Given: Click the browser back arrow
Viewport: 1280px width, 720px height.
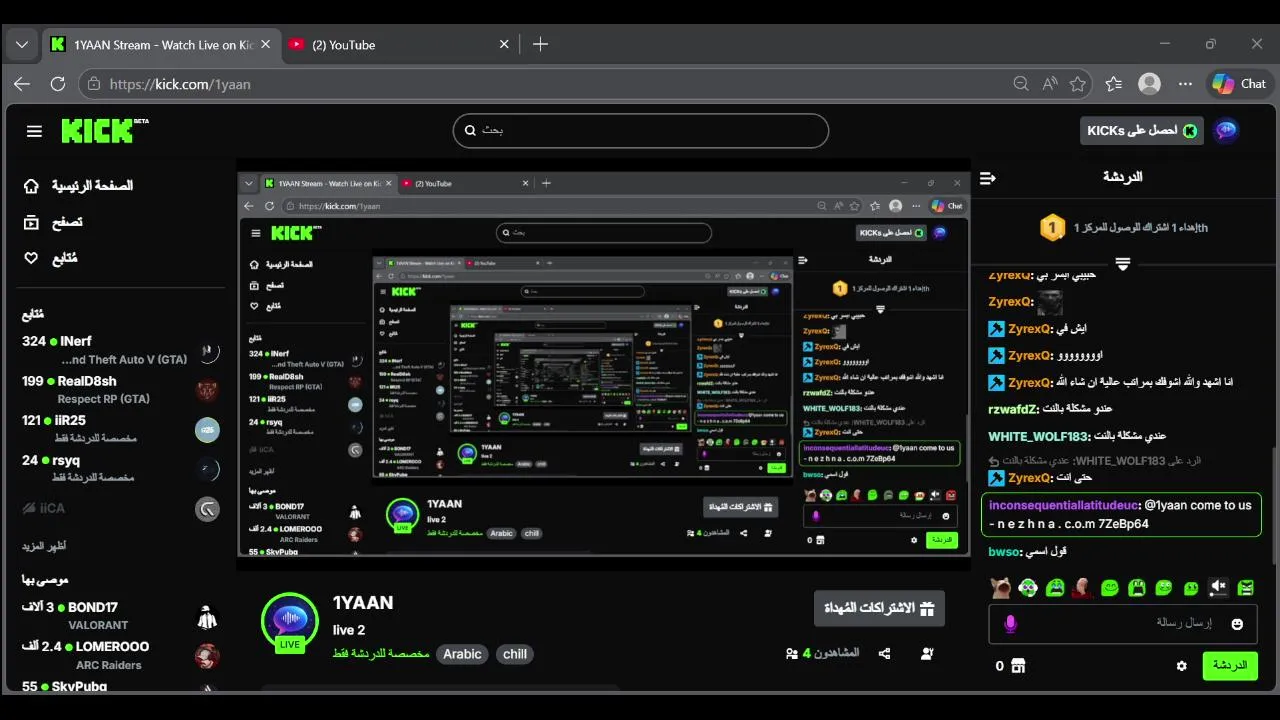Looking at the screenshot, I should tap(22, 84).
